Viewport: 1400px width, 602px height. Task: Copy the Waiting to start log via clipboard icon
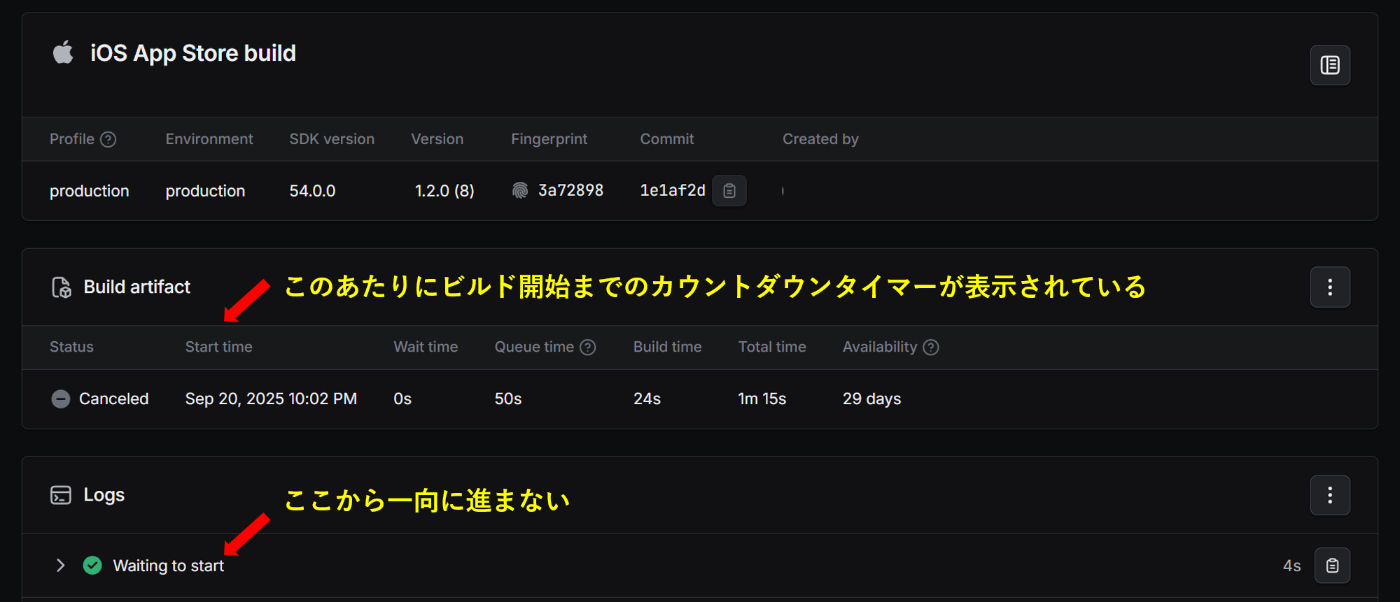[x=1332, y=565]
